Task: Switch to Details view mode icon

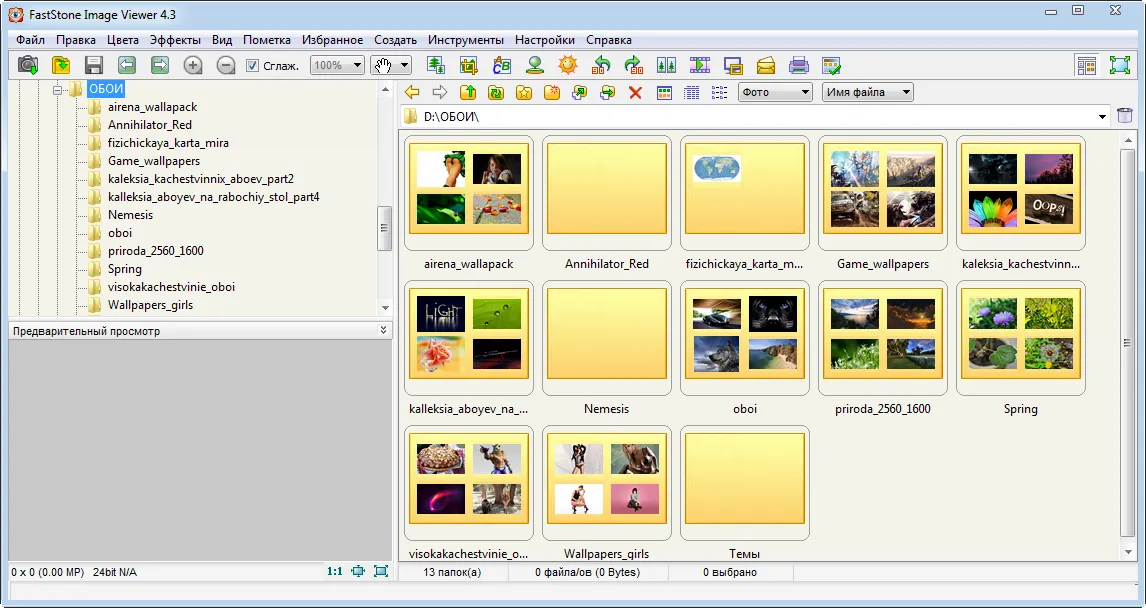Action: [x=691, y=92]
